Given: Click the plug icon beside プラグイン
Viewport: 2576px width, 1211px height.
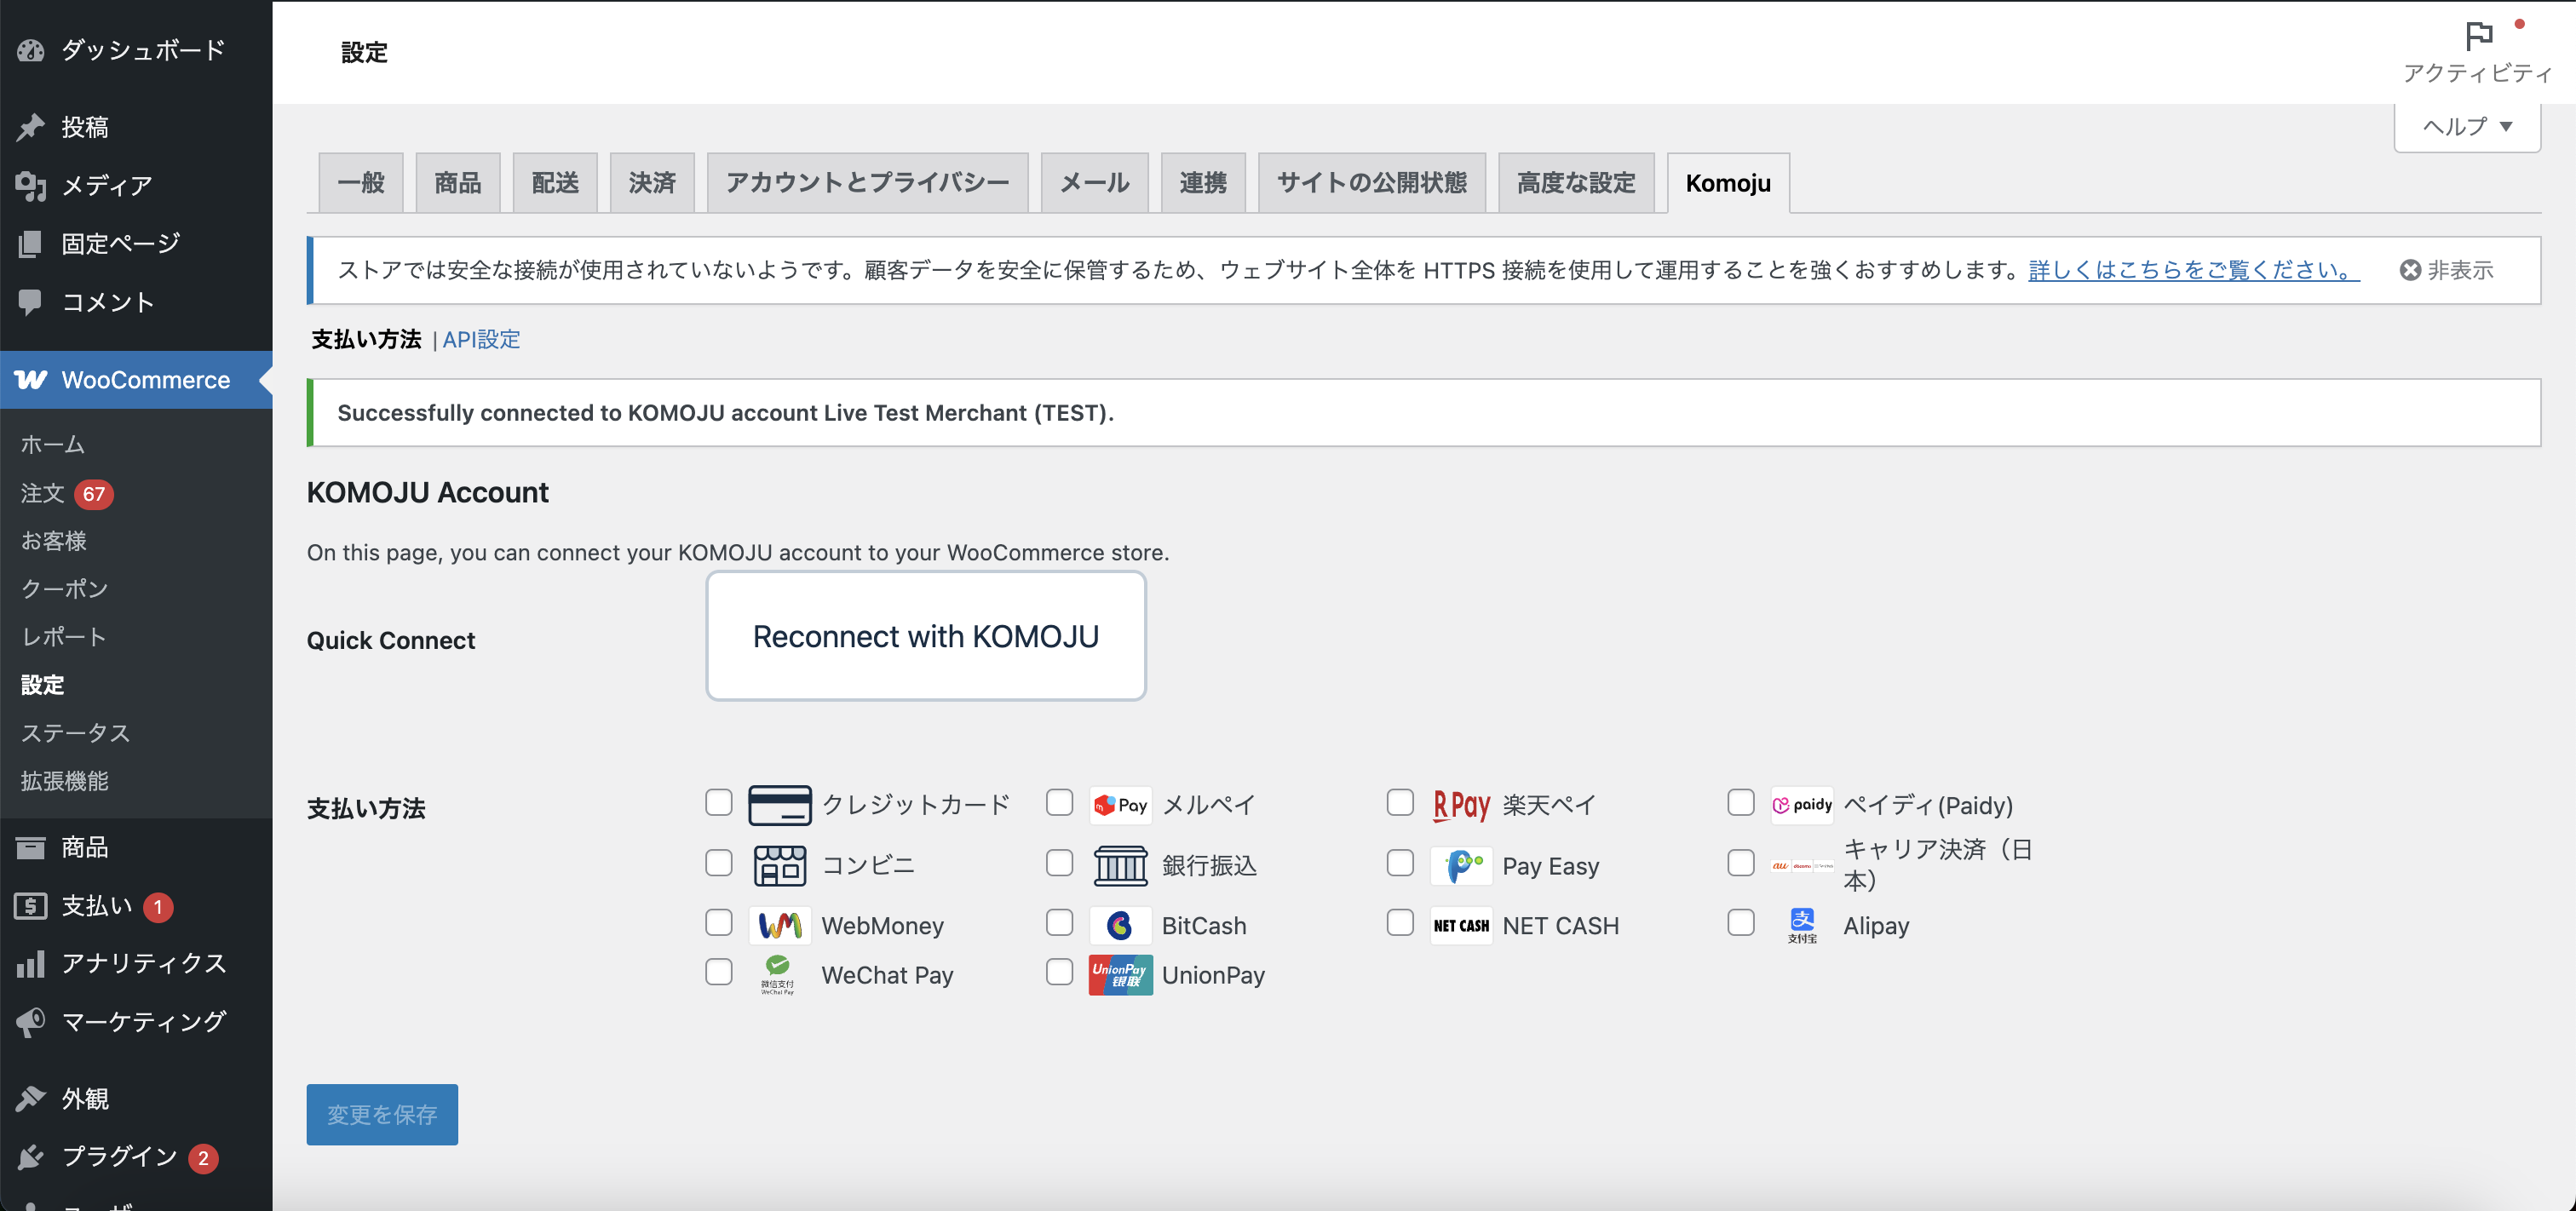Looking at the screenshot, I should pyautogui.click(x=31, y=1157).
